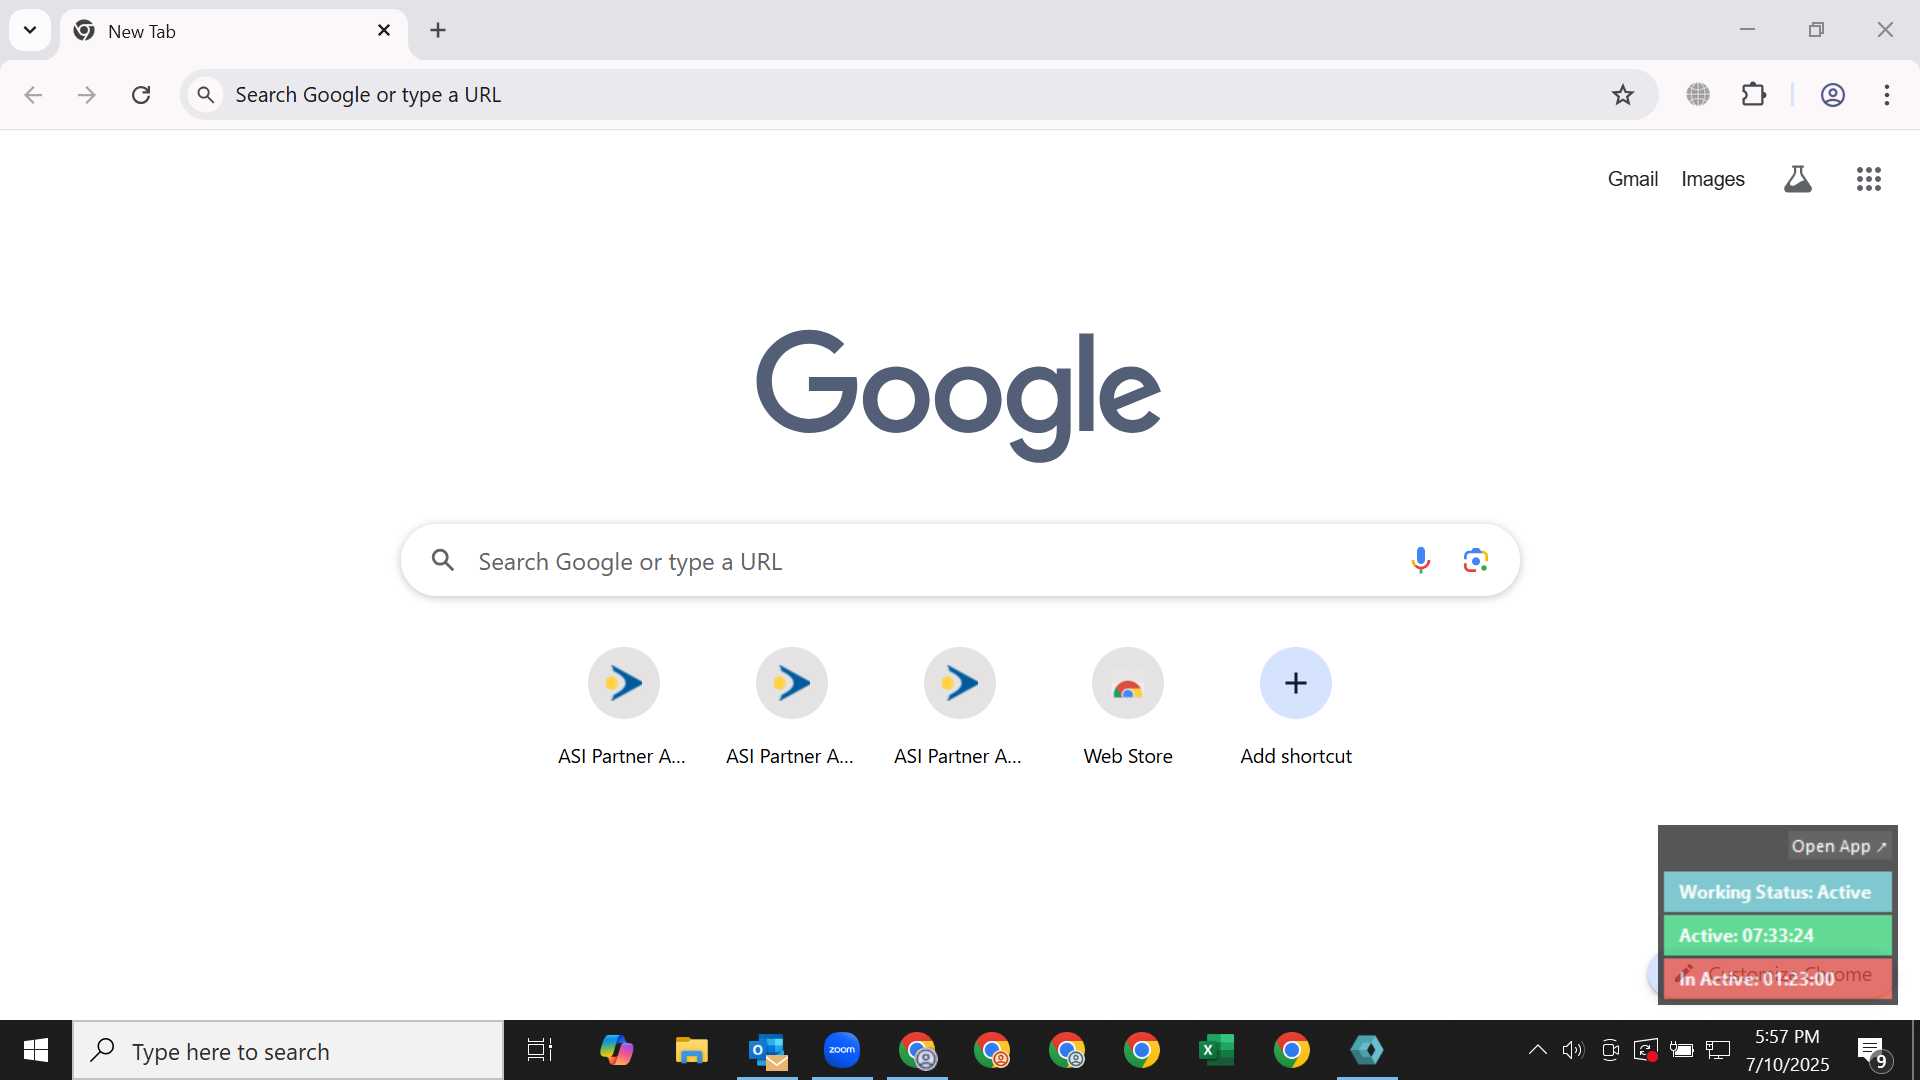Expand the tab search dropdown arrow
The width and height of the screenshot is (1920, 1080).
point(30,30)
